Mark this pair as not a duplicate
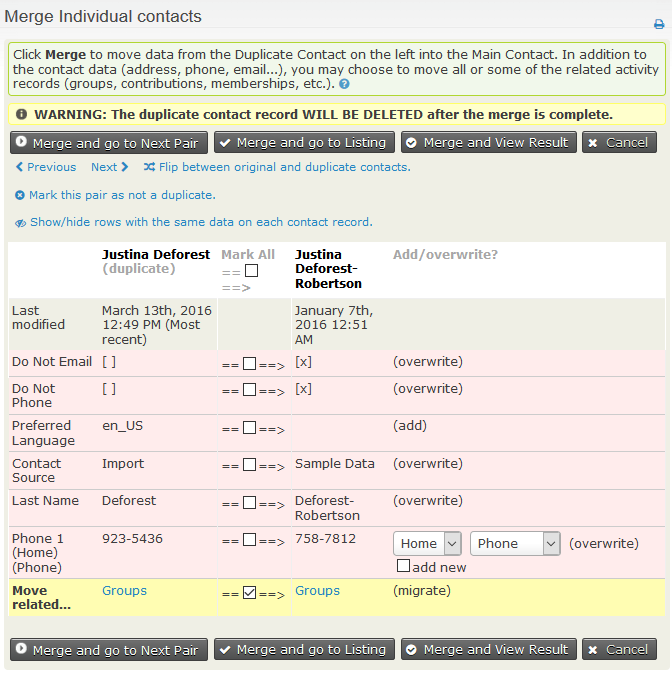This screenshot has height=677, width=672. [115, 195]
